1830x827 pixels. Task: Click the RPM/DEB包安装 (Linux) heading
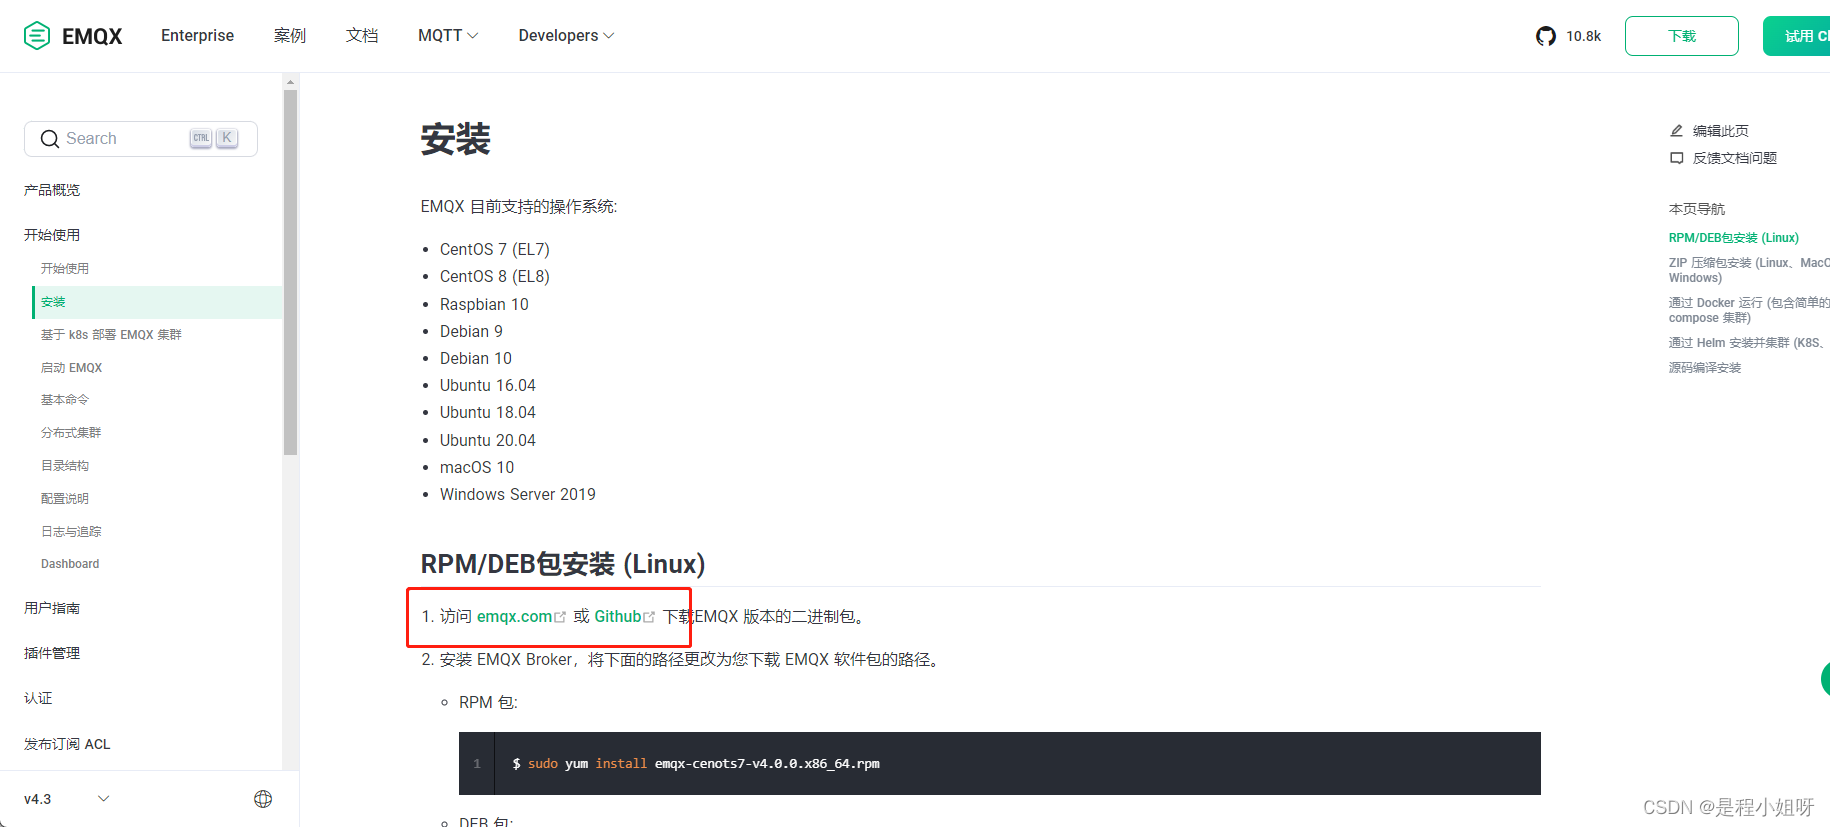pos(563,564)
